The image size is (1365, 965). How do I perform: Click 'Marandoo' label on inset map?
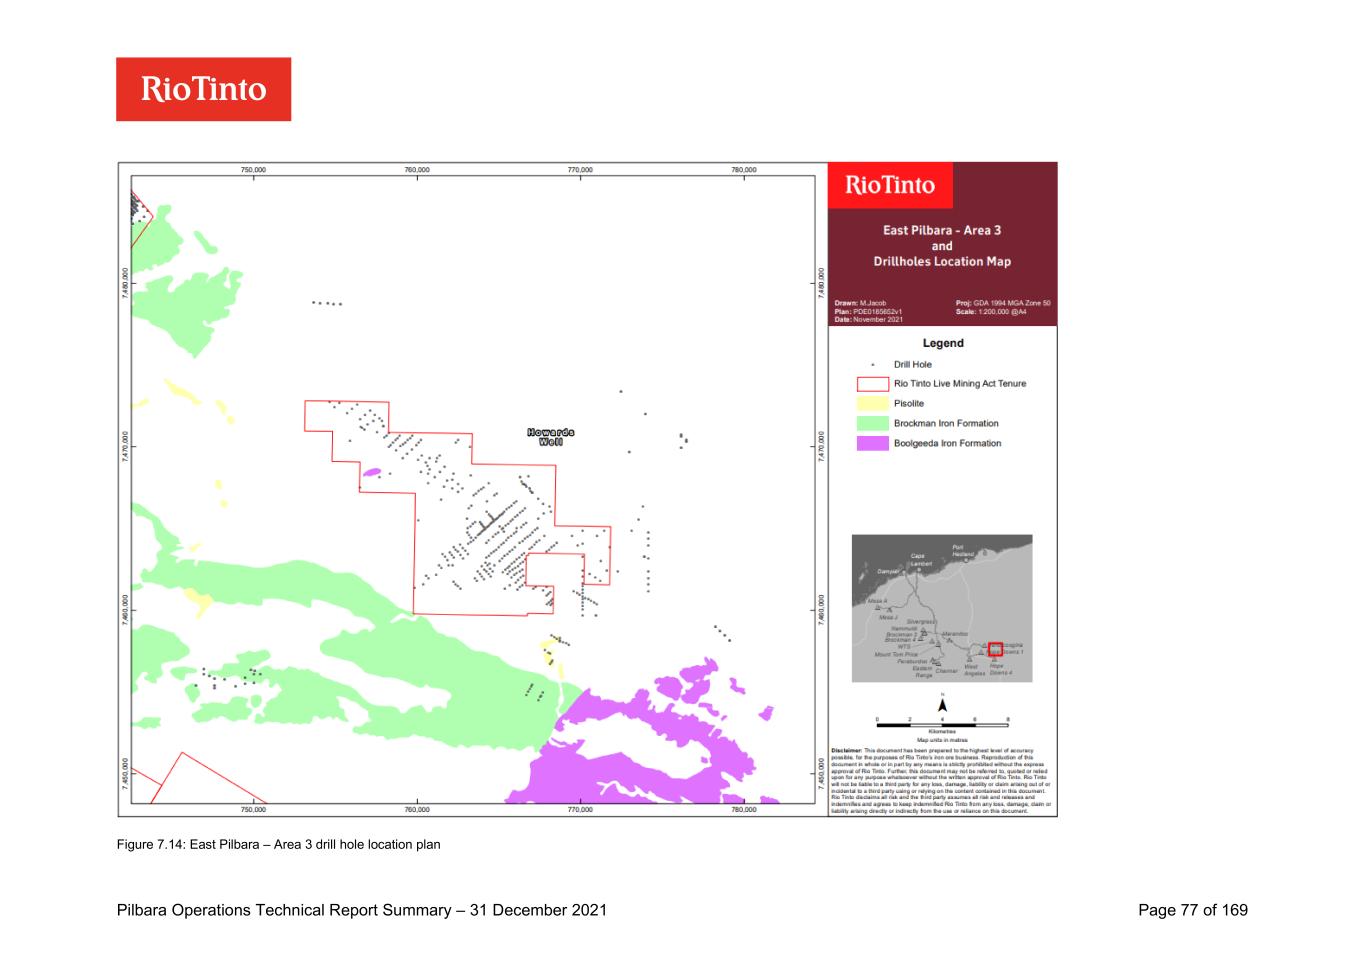pyautogui.click(x=954, y=634)
